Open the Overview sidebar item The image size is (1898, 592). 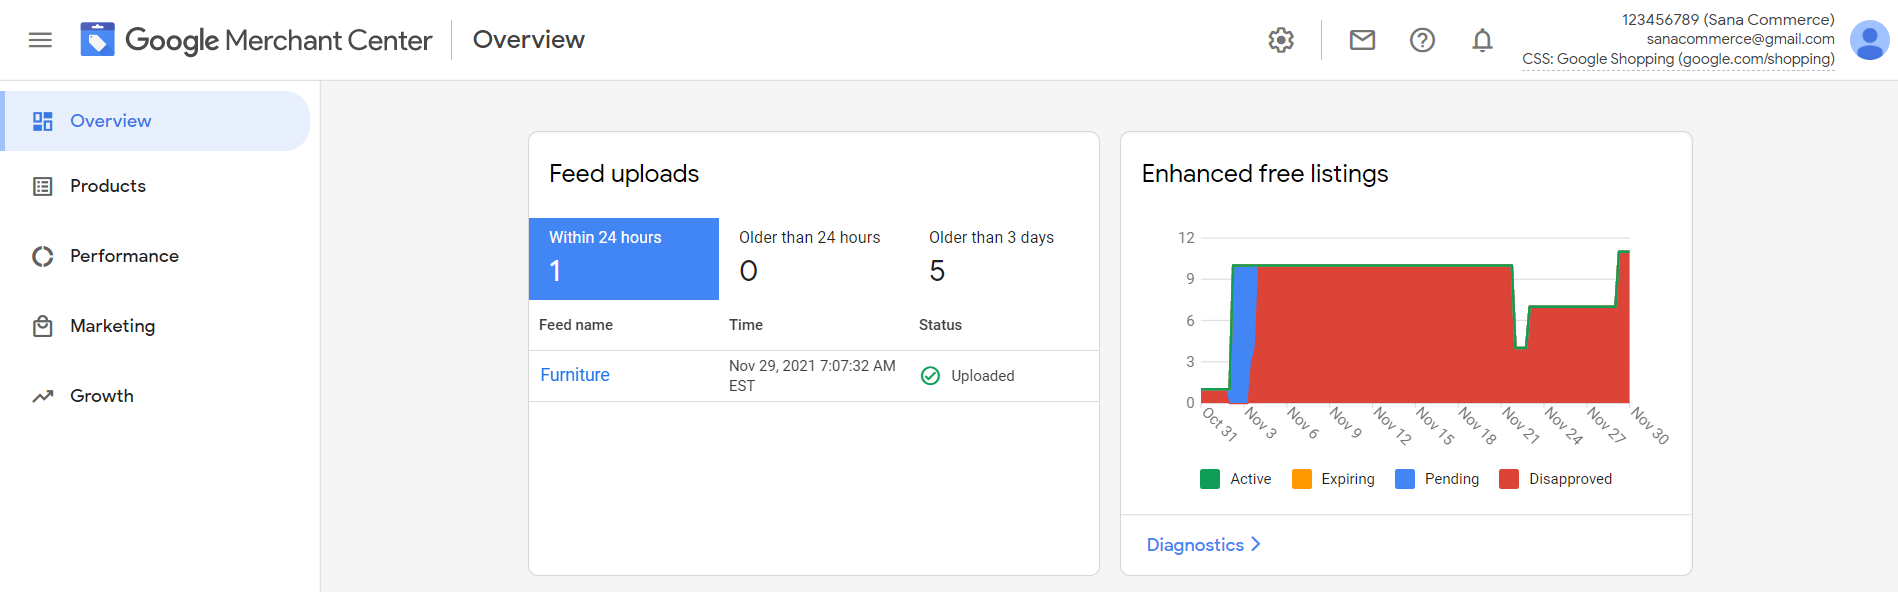(157, 121)
